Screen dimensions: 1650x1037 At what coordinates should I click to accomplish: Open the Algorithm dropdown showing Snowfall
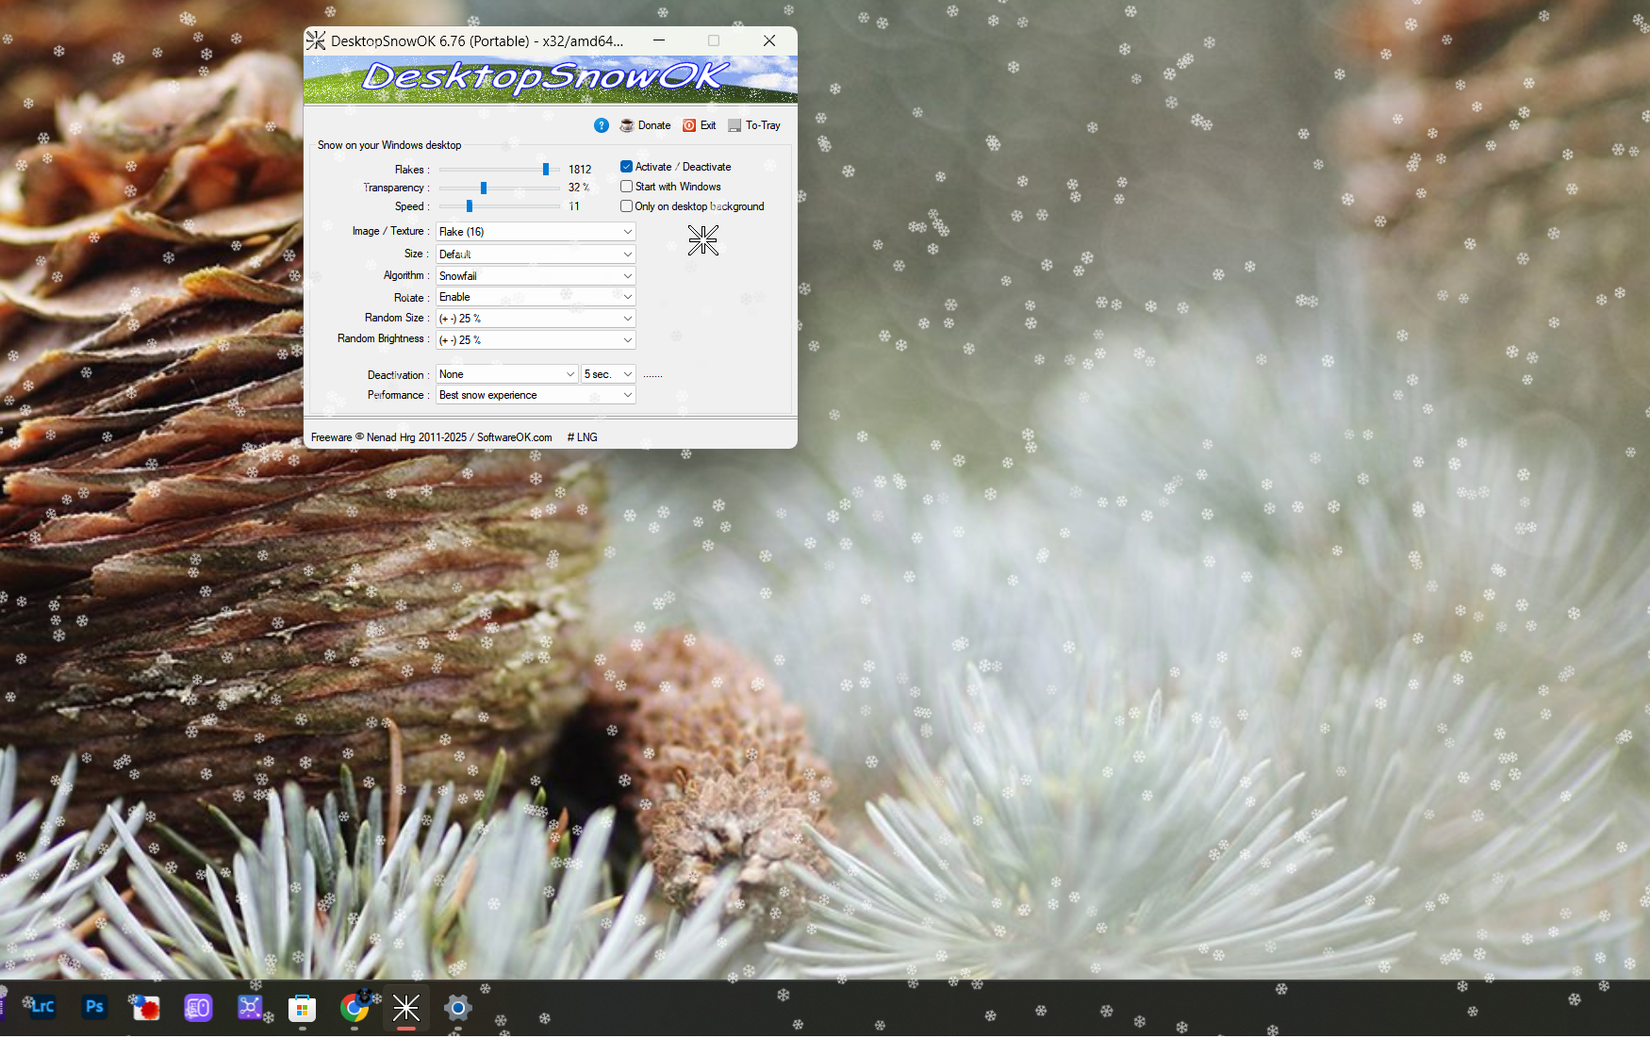[535, 276]
